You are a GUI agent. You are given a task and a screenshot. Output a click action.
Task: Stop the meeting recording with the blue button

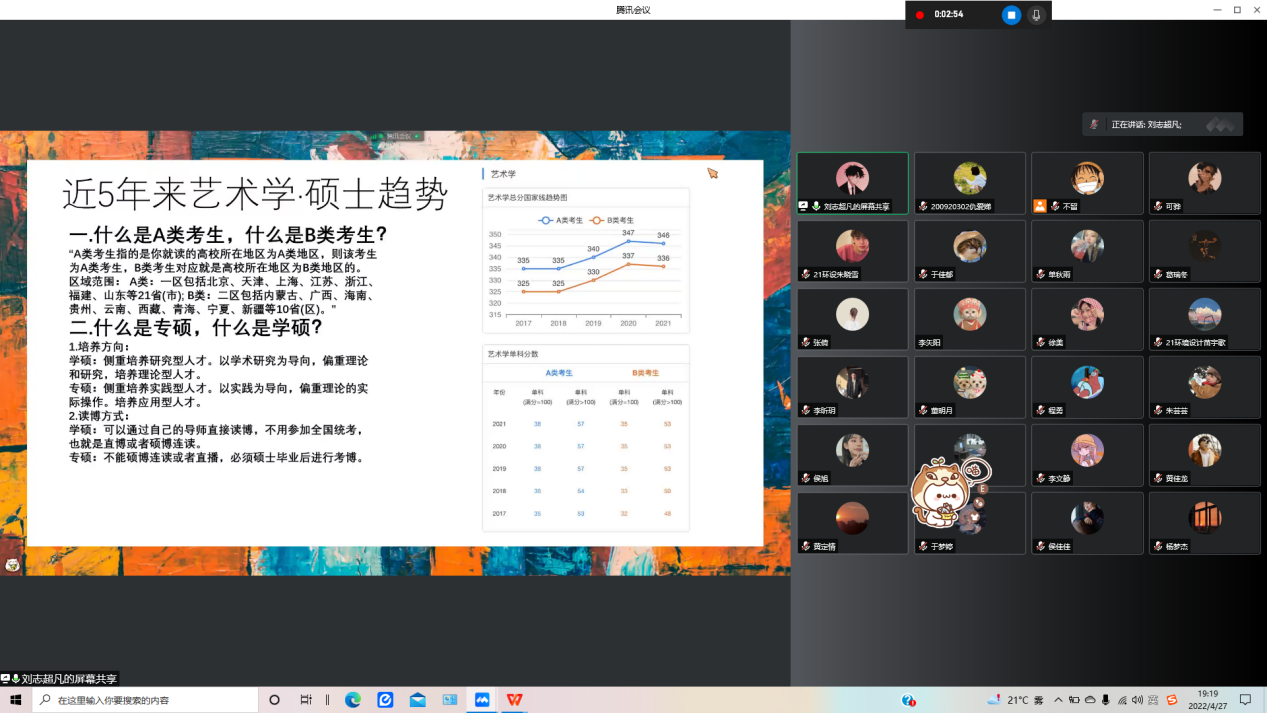click(x=1012, y=14)
